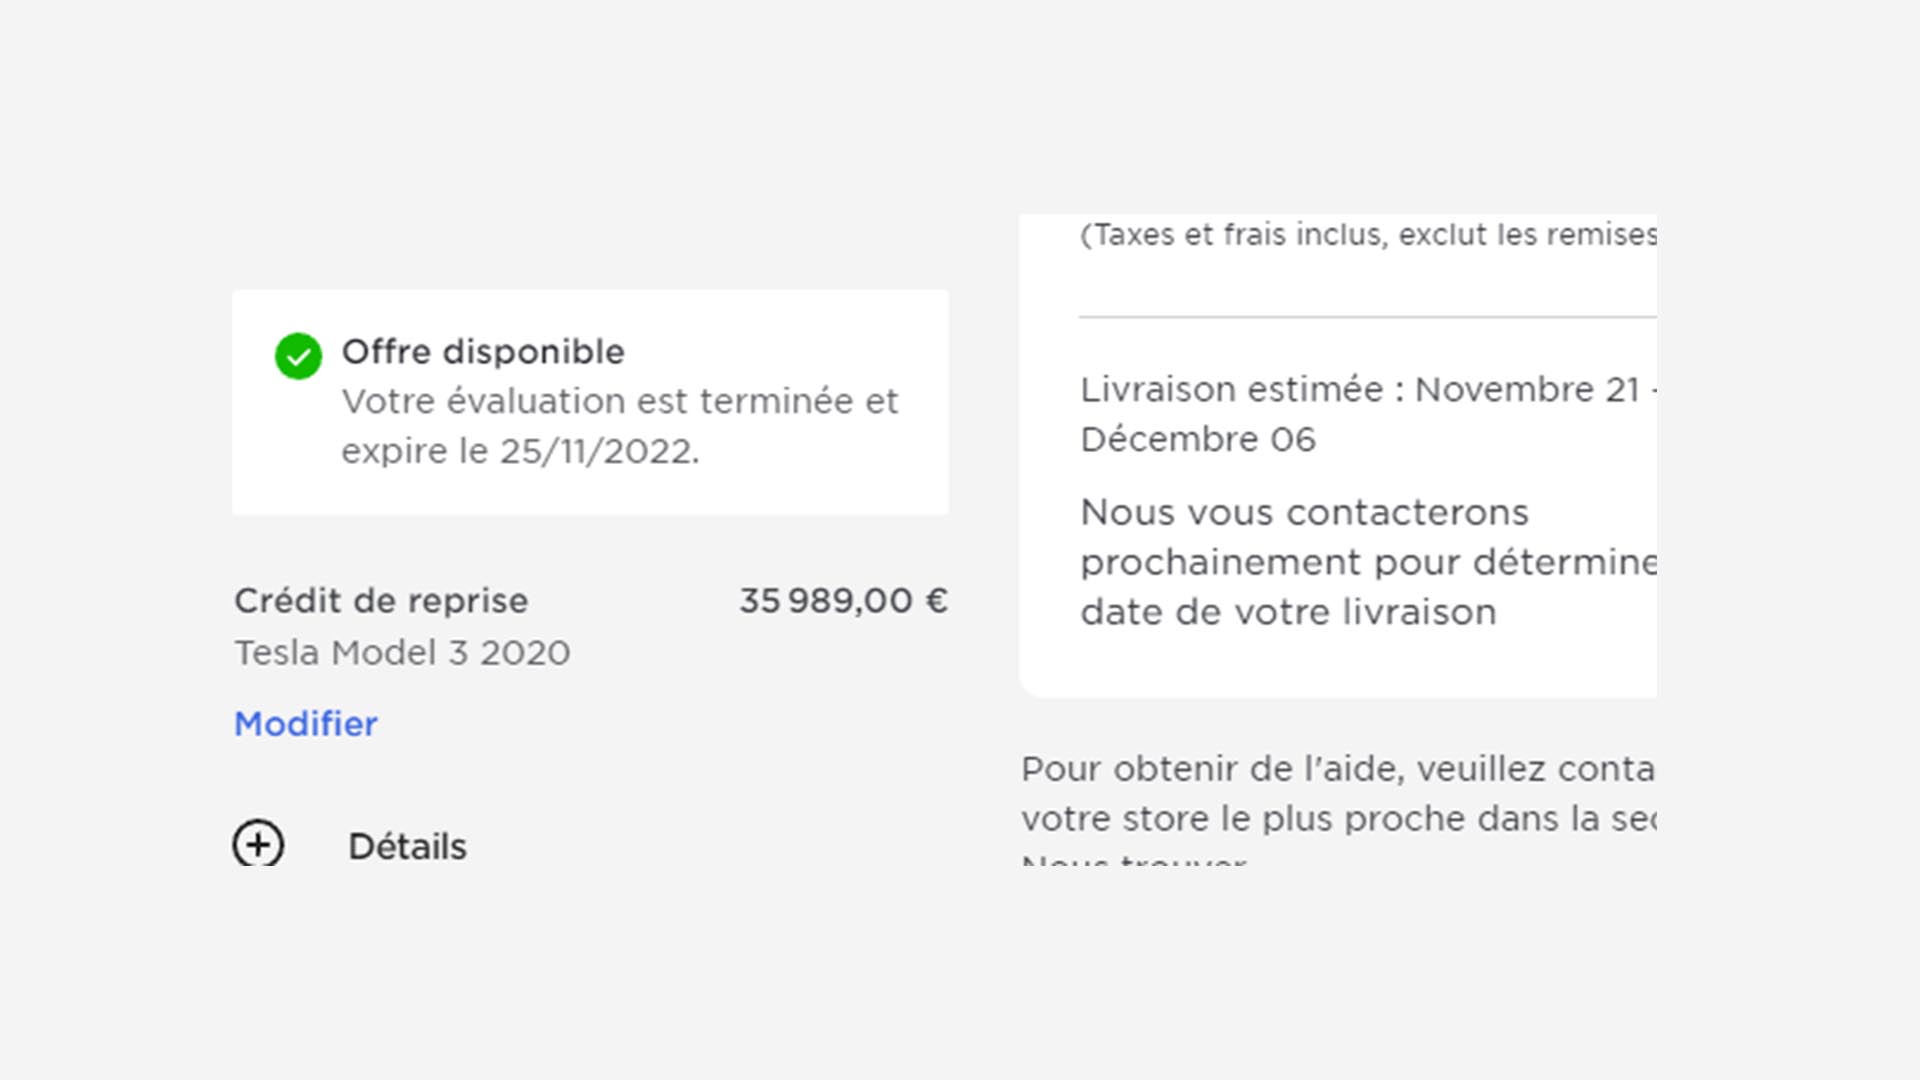Click the expiration date 25/11/2022 text
Image resolution: width=1920 pixels, height=1080 pixels.
(597, 451)
